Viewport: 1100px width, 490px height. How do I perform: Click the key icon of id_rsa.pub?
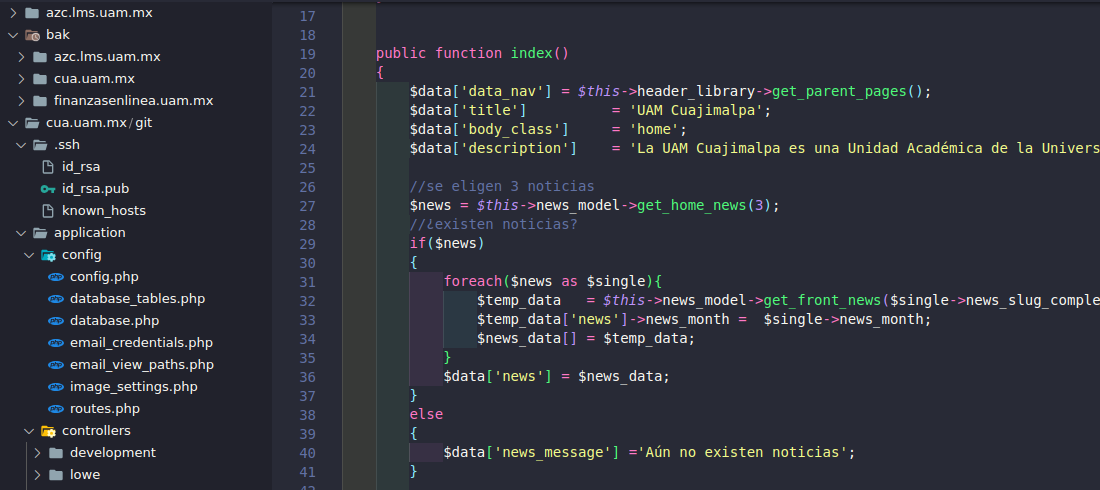point(48,189)
